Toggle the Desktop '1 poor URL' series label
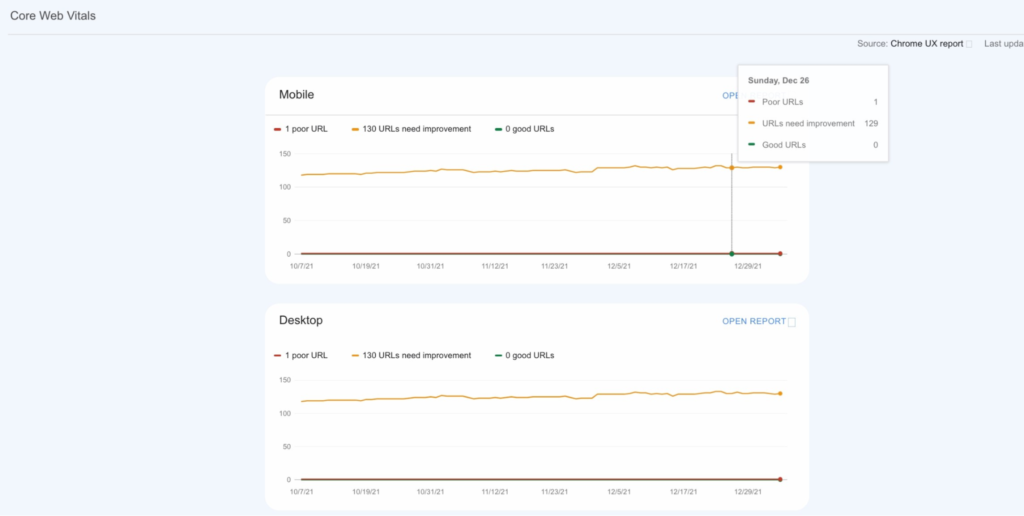1024x516 pixels. (x=306, y=355)
